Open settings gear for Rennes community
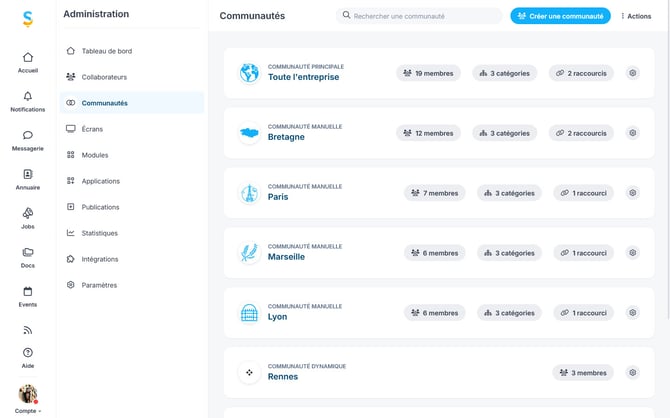This screenshot has width=670, height=418. click(x=632, y=373)
